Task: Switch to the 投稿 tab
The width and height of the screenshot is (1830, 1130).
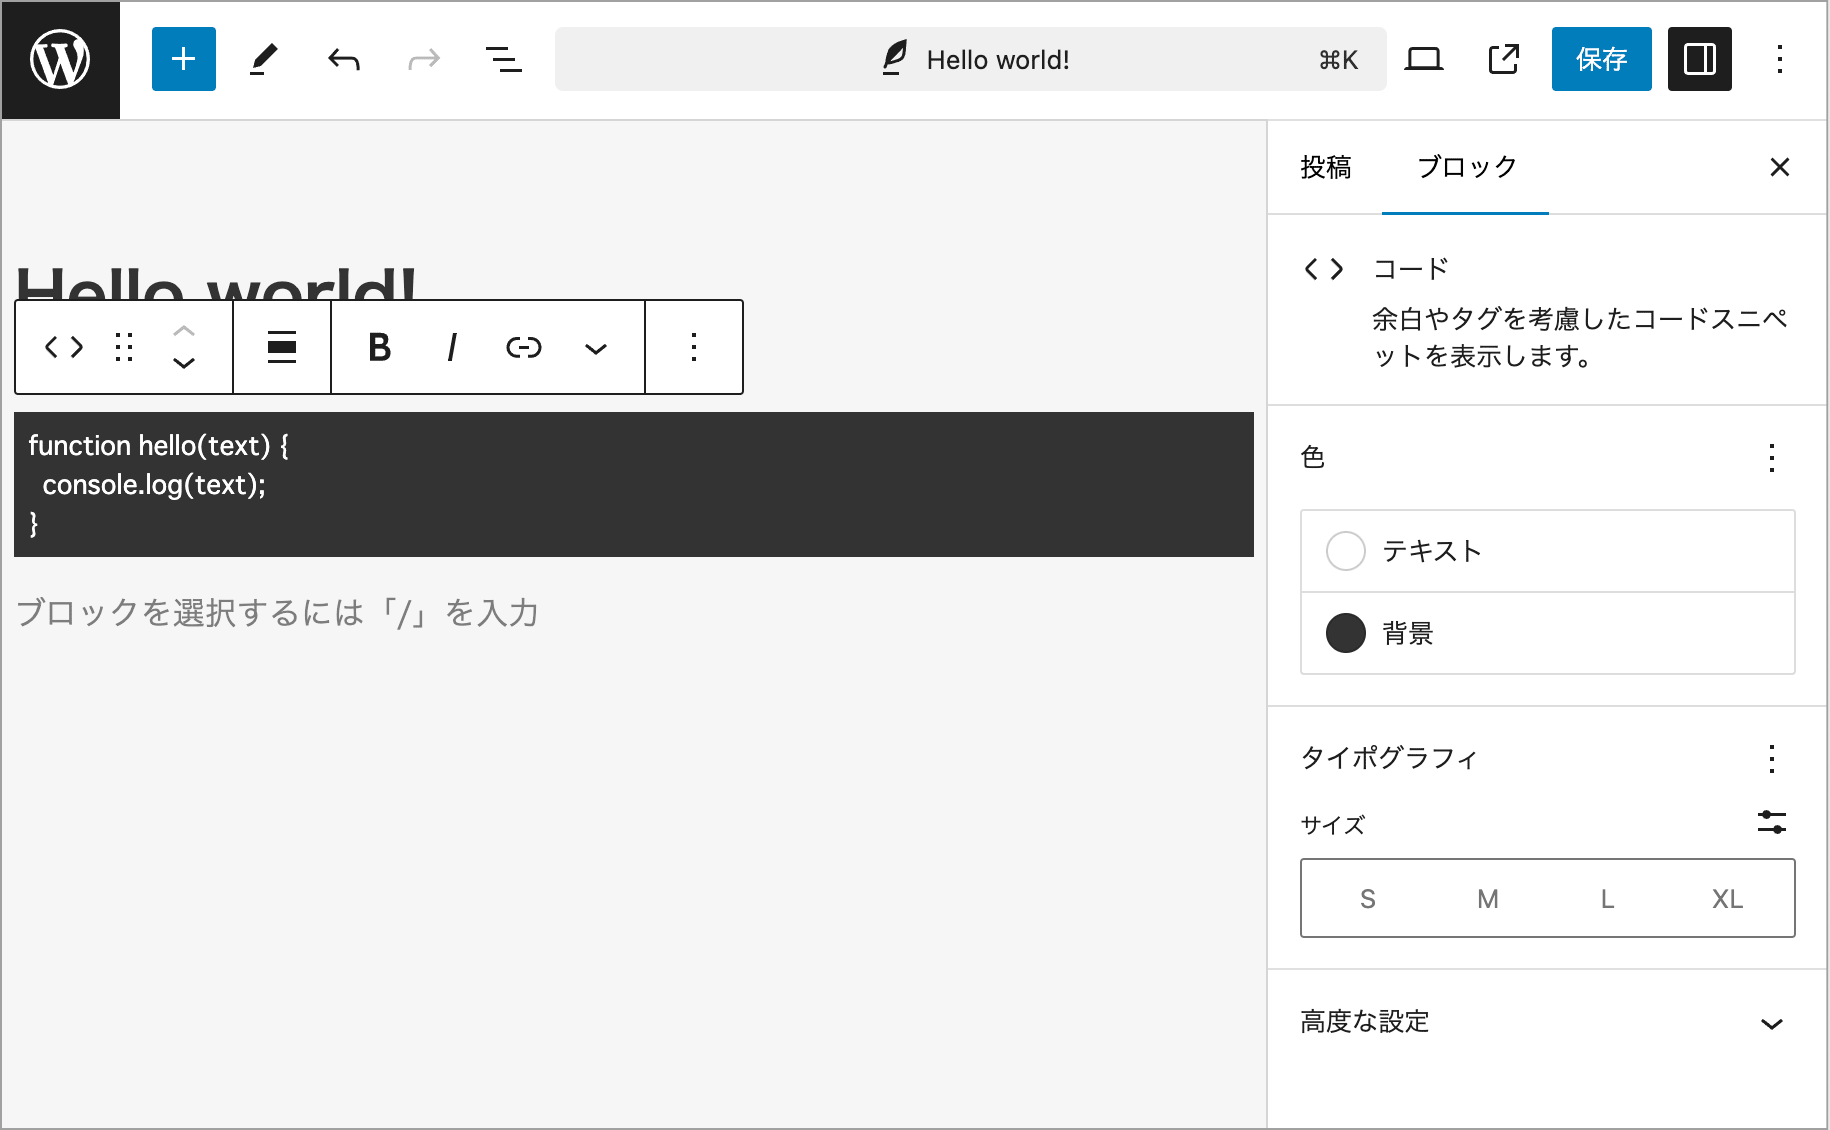Action: 1325,167
